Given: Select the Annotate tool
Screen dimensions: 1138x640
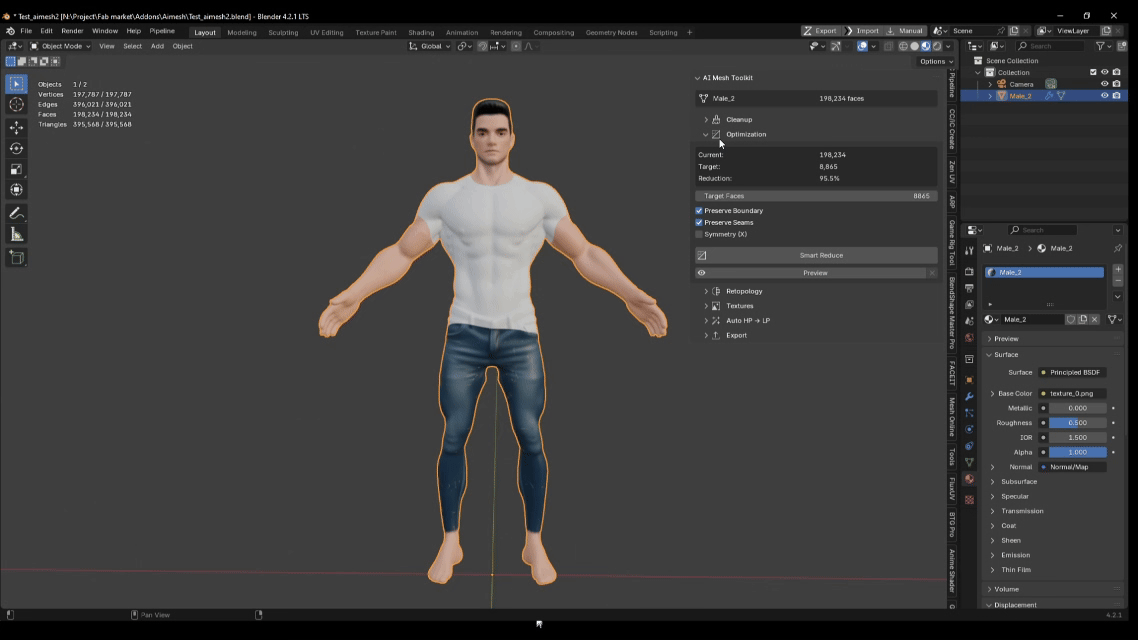Looking at the screenshot, I should 16,213.
